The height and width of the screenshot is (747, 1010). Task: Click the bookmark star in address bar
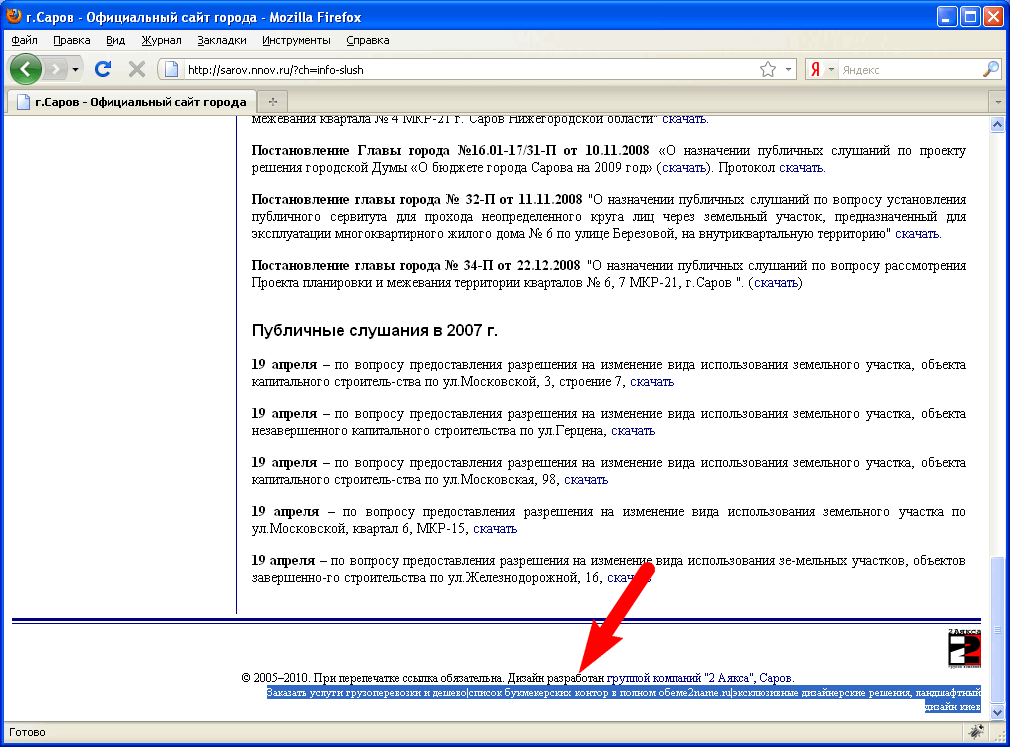[x=767, y=70]
